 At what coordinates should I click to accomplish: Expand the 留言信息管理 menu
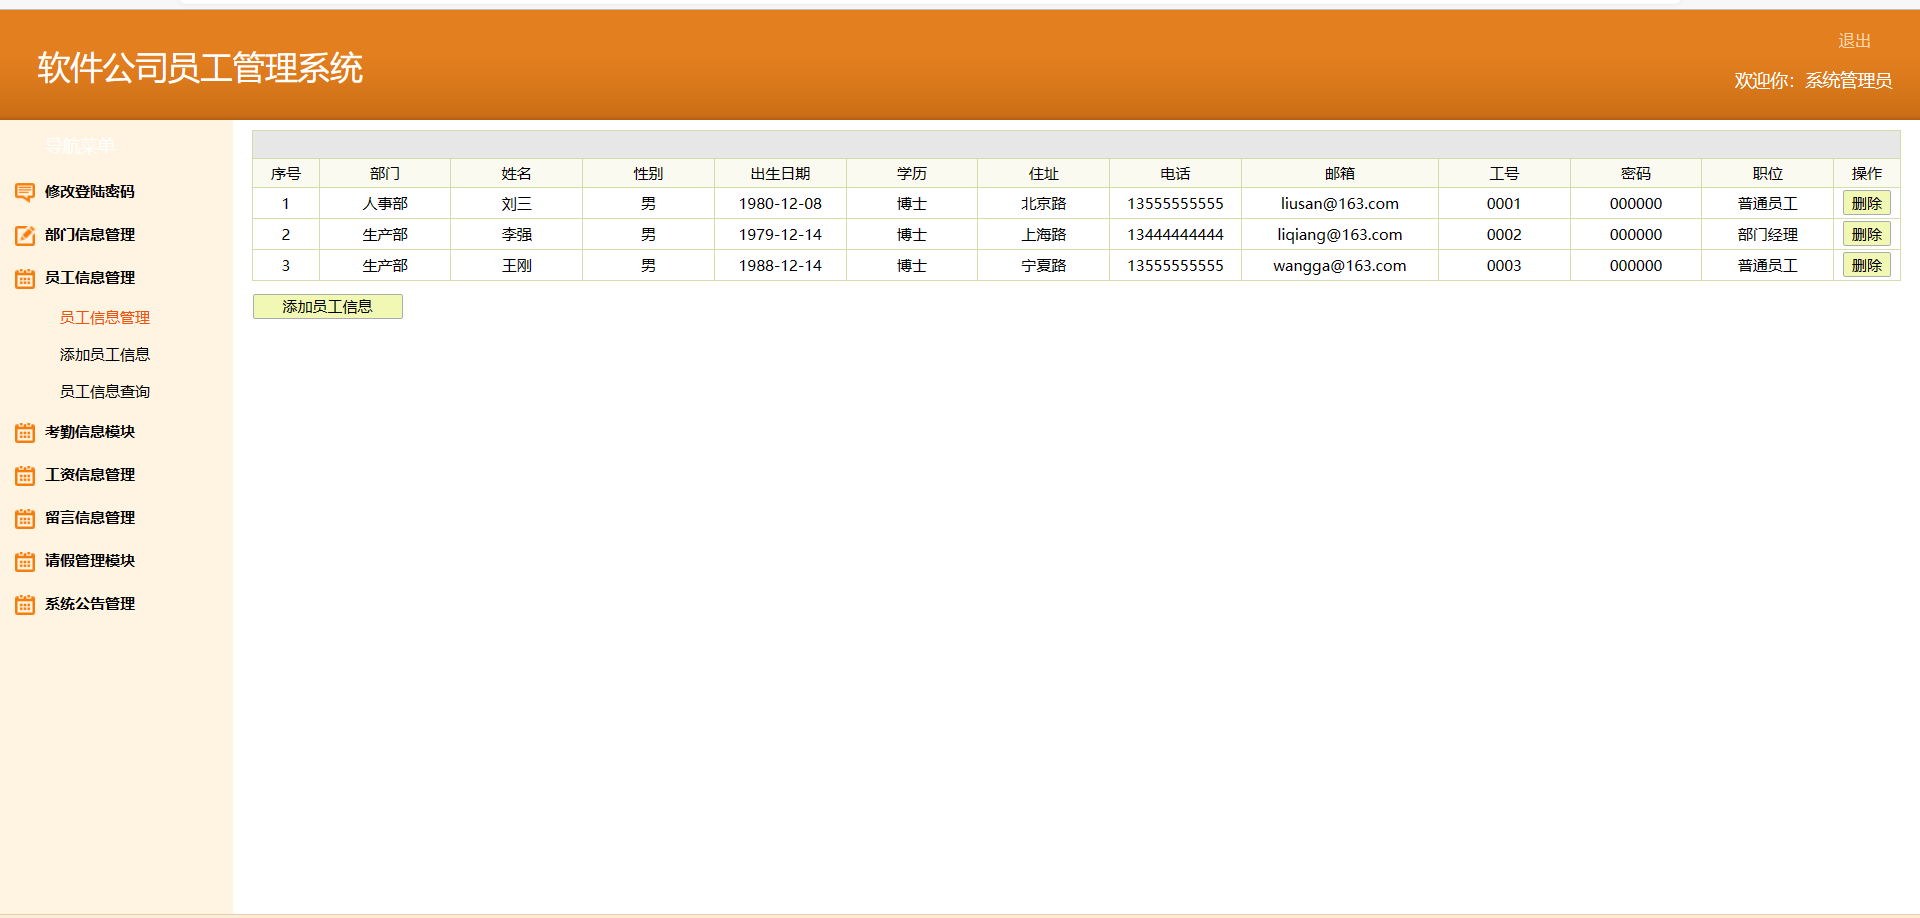89,517
